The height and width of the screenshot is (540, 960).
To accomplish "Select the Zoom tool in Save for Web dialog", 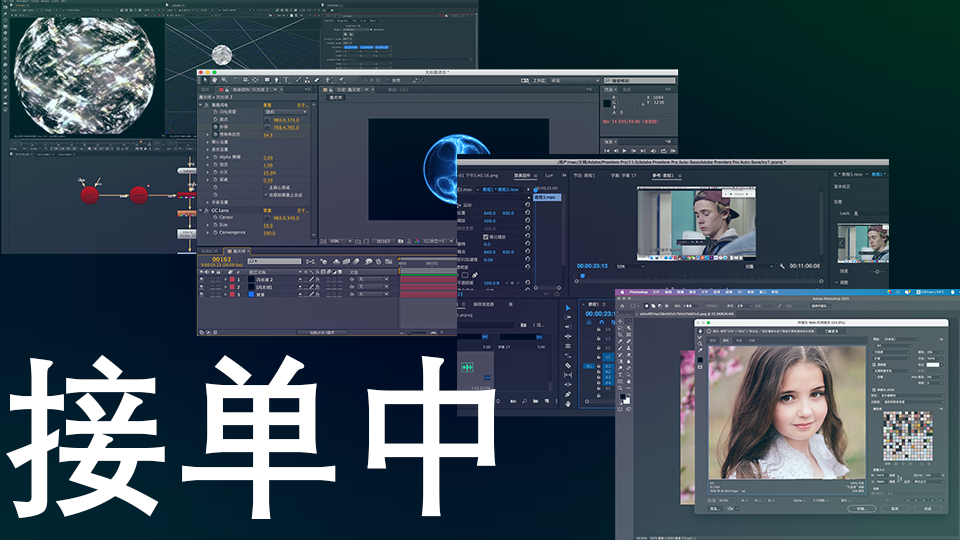I will click(x=700, y=344).
